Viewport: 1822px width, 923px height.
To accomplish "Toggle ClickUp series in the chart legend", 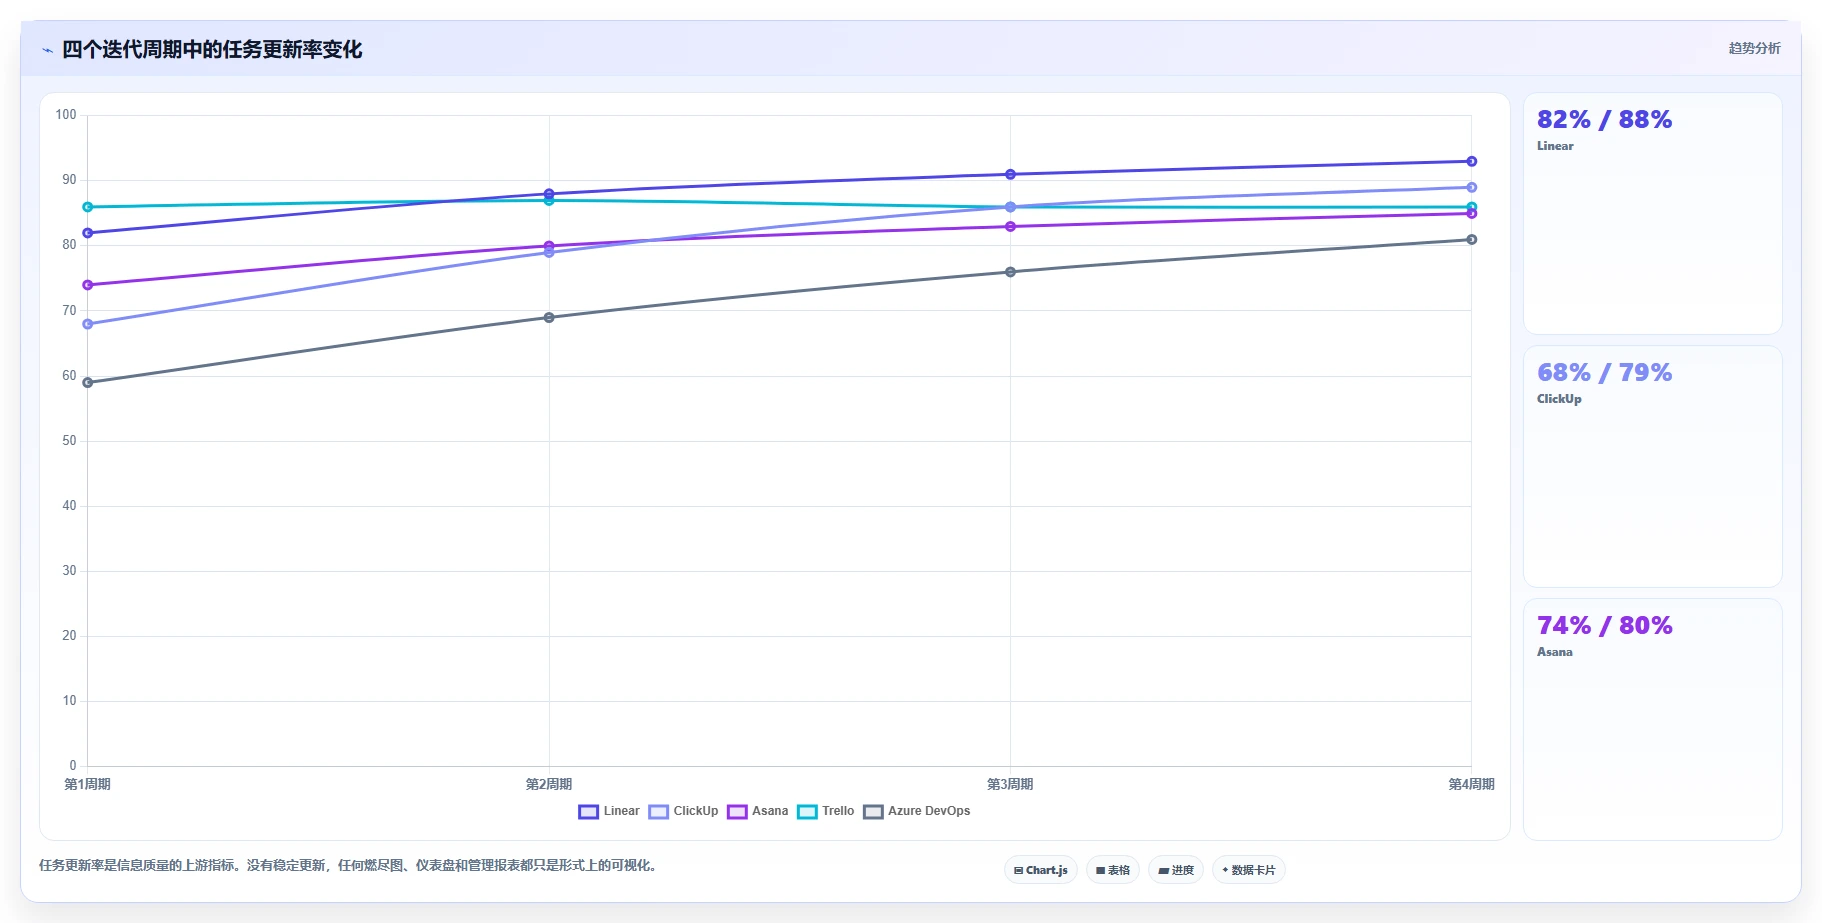I will coord(684,811).
